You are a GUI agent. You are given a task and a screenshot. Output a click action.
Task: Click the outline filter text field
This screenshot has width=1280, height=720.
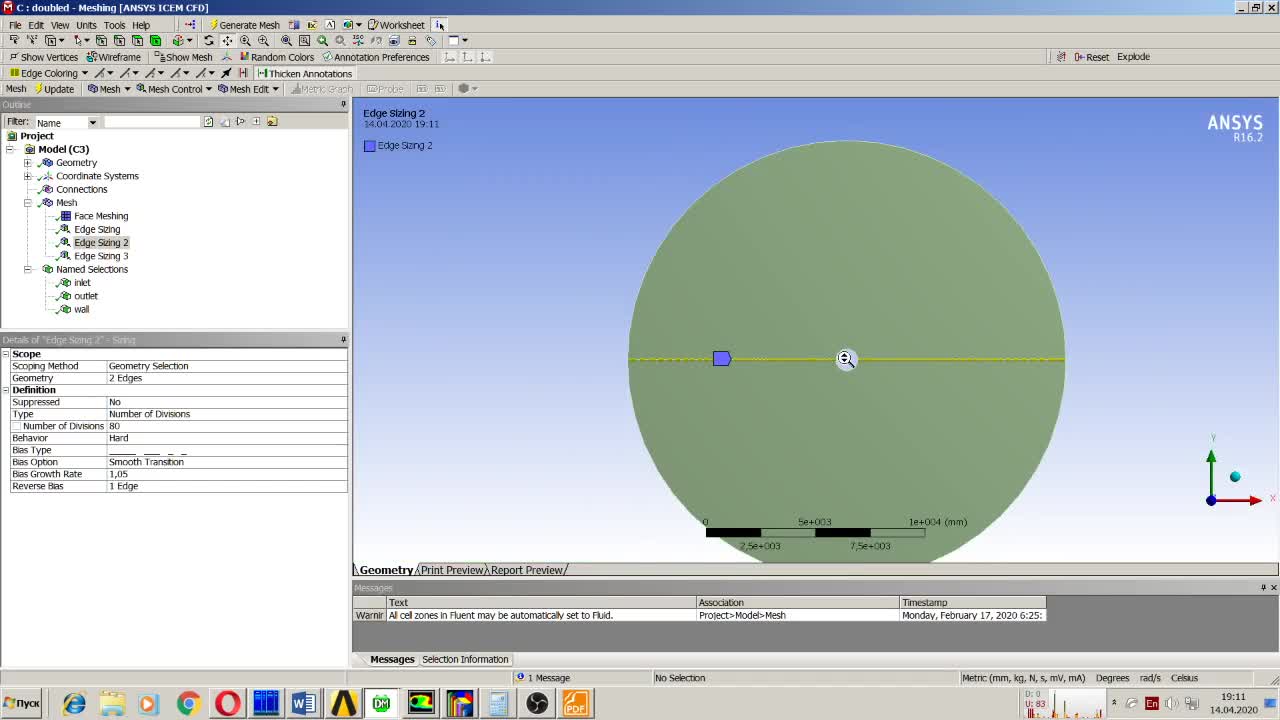[152, 122]
